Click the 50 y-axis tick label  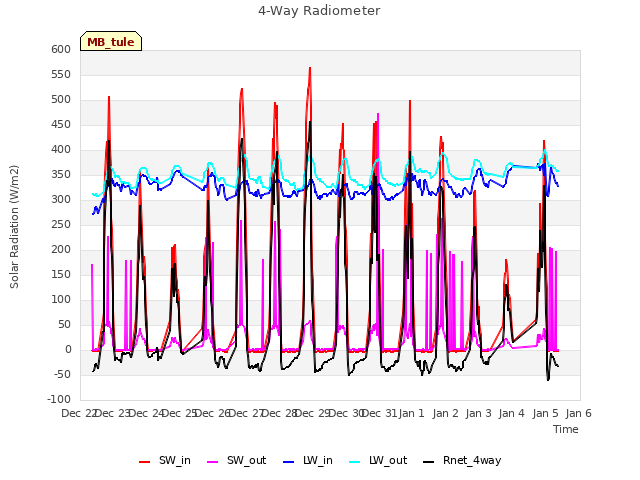coord(64,324)
